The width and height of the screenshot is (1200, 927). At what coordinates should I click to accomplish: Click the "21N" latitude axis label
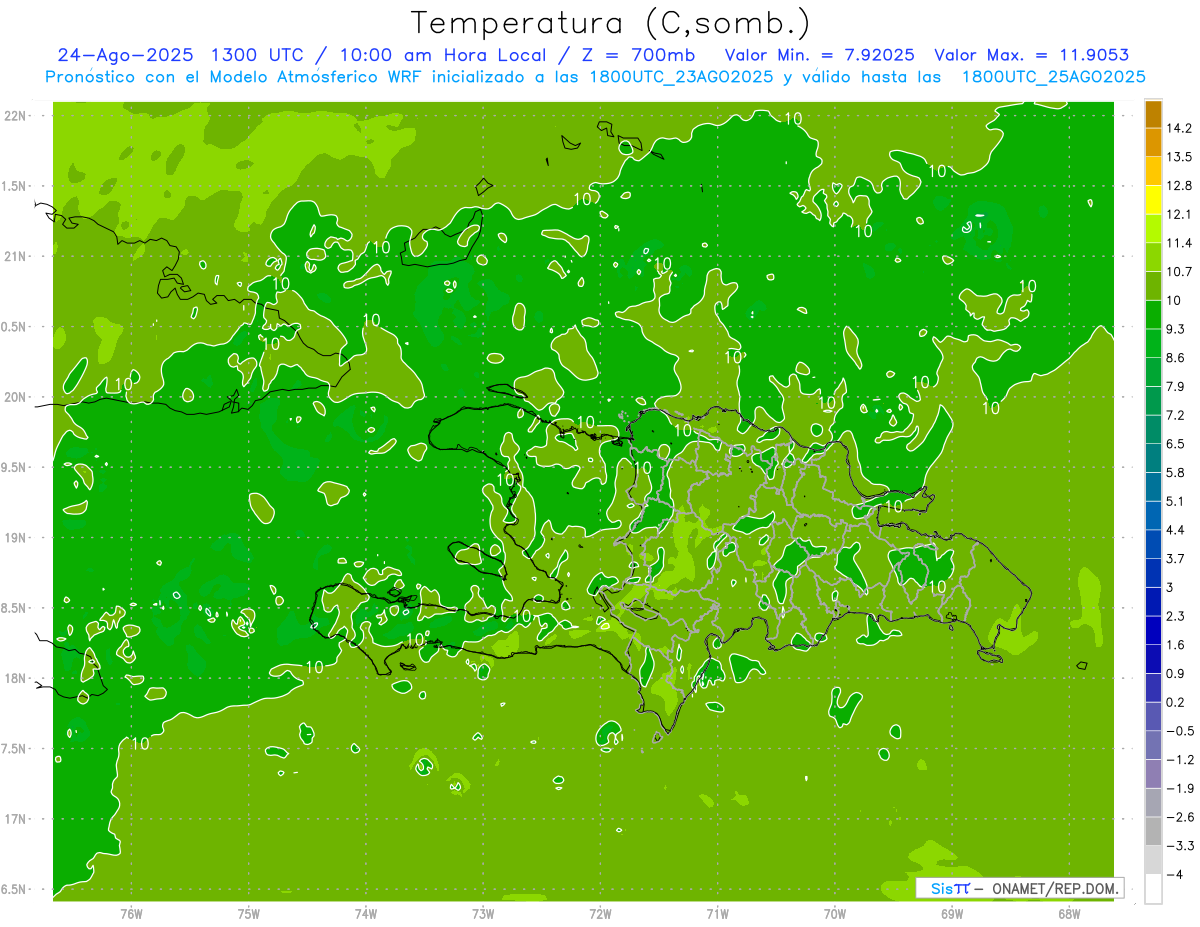click(x=17, y=257)
